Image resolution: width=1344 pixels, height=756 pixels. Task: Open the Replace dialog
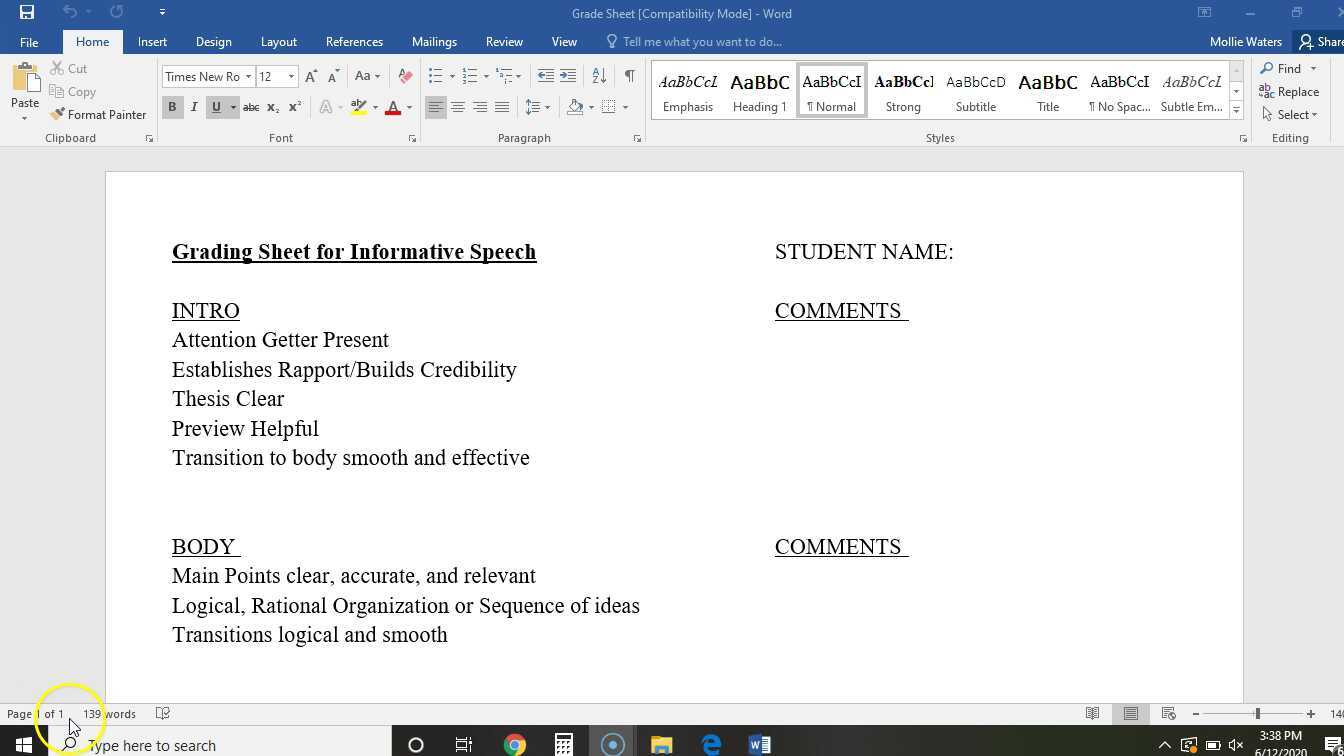tap(1295, 91)
